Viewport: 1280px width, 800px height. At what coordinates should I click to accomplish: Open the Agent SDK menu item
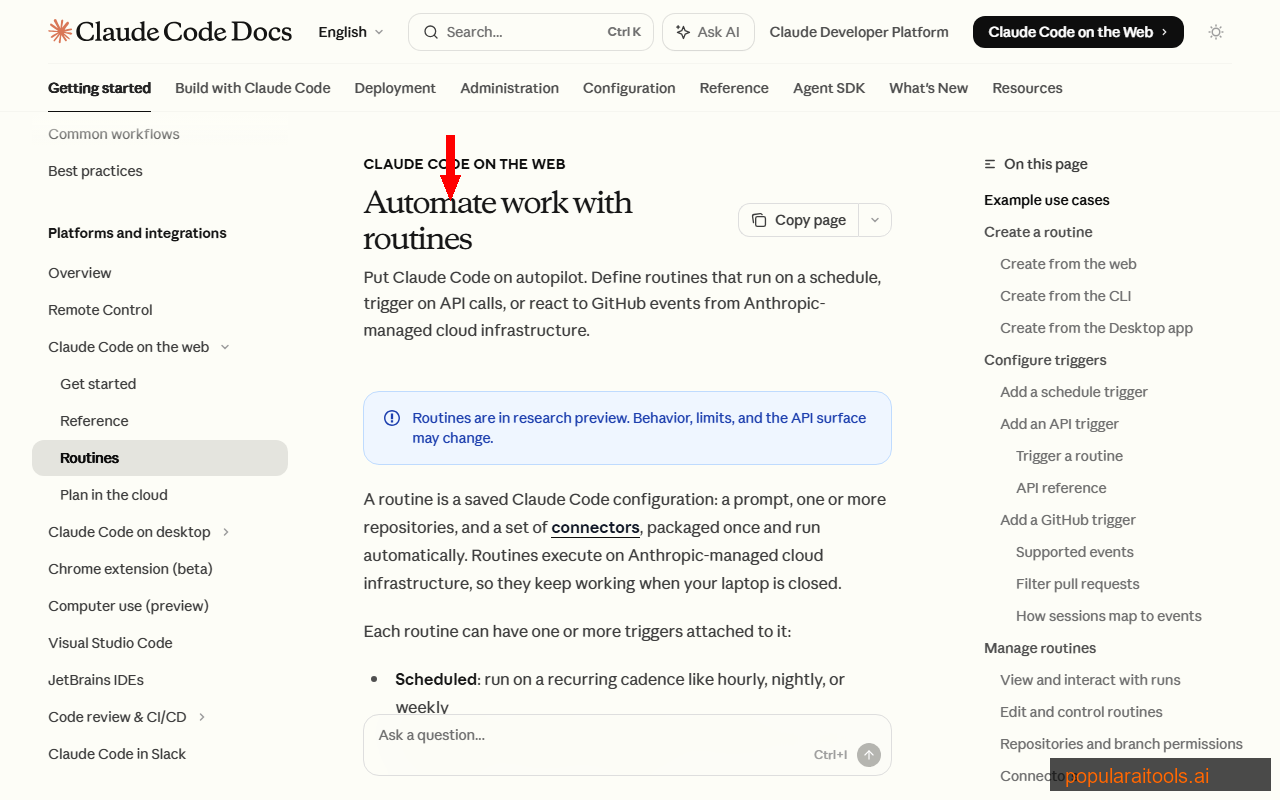pos(829,88)
